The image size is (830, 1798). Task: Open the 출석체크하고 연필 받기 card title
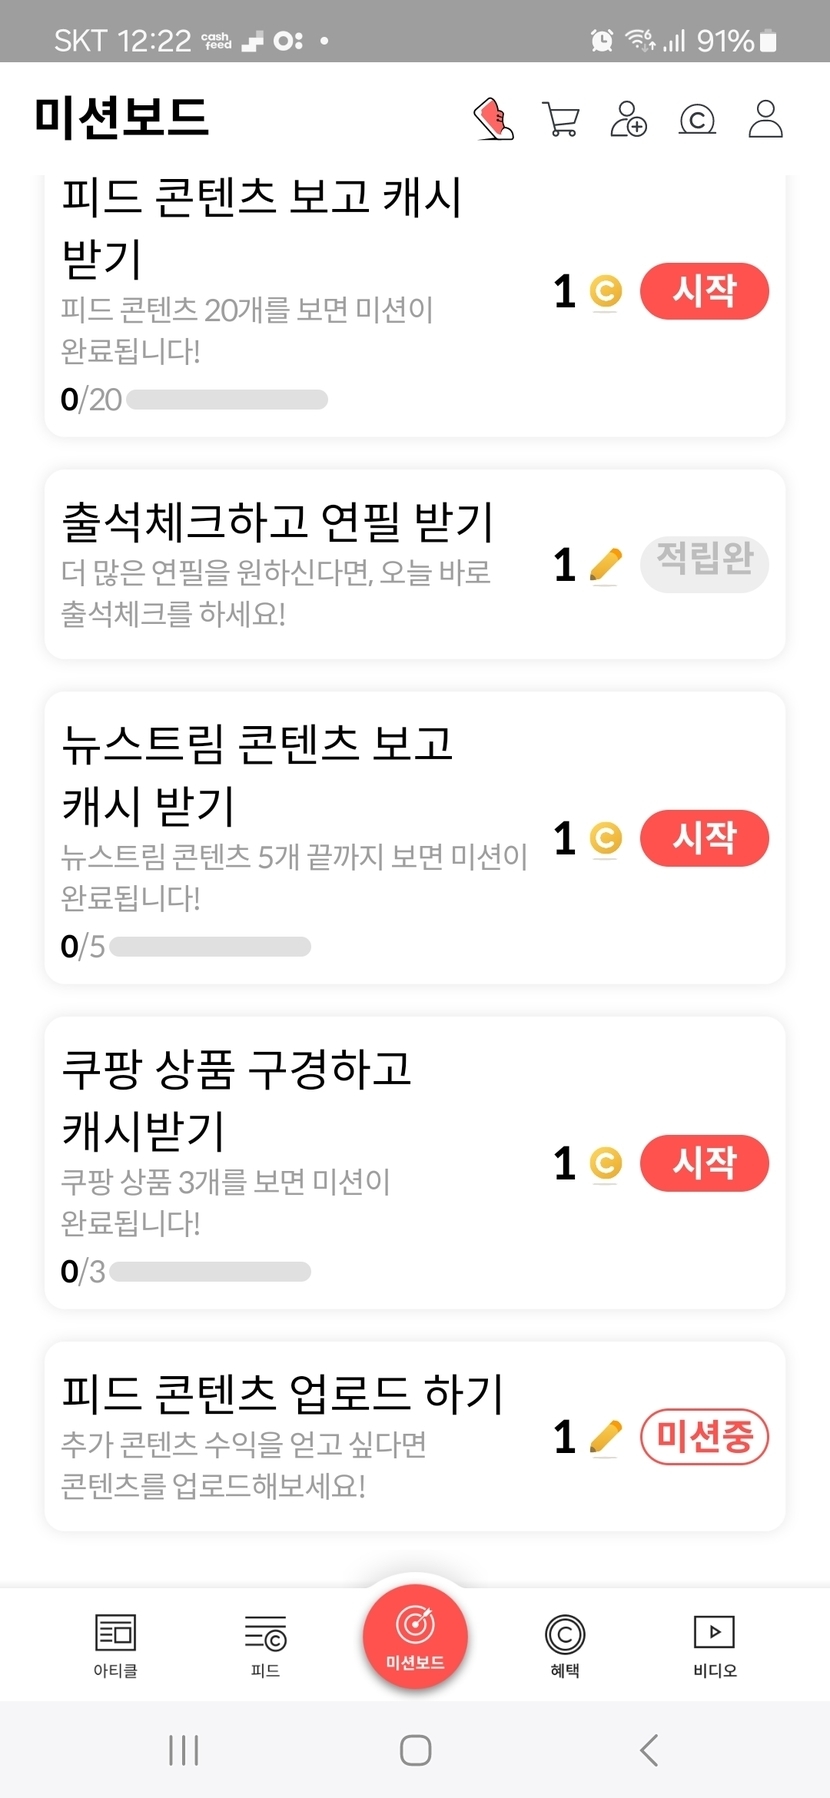click(278, 521)
